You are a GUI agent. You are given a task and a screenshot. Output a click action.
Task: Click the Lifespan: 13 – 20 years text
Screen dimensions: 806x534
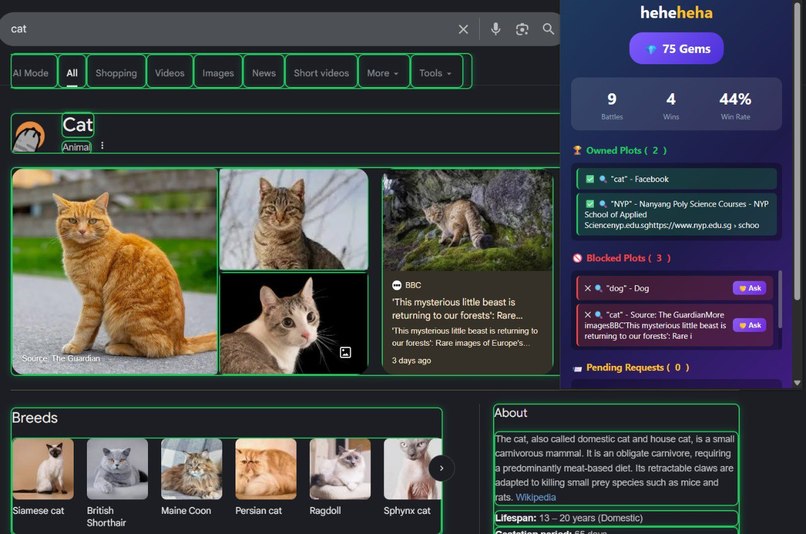pyautogui.click(x=569, y=518)
